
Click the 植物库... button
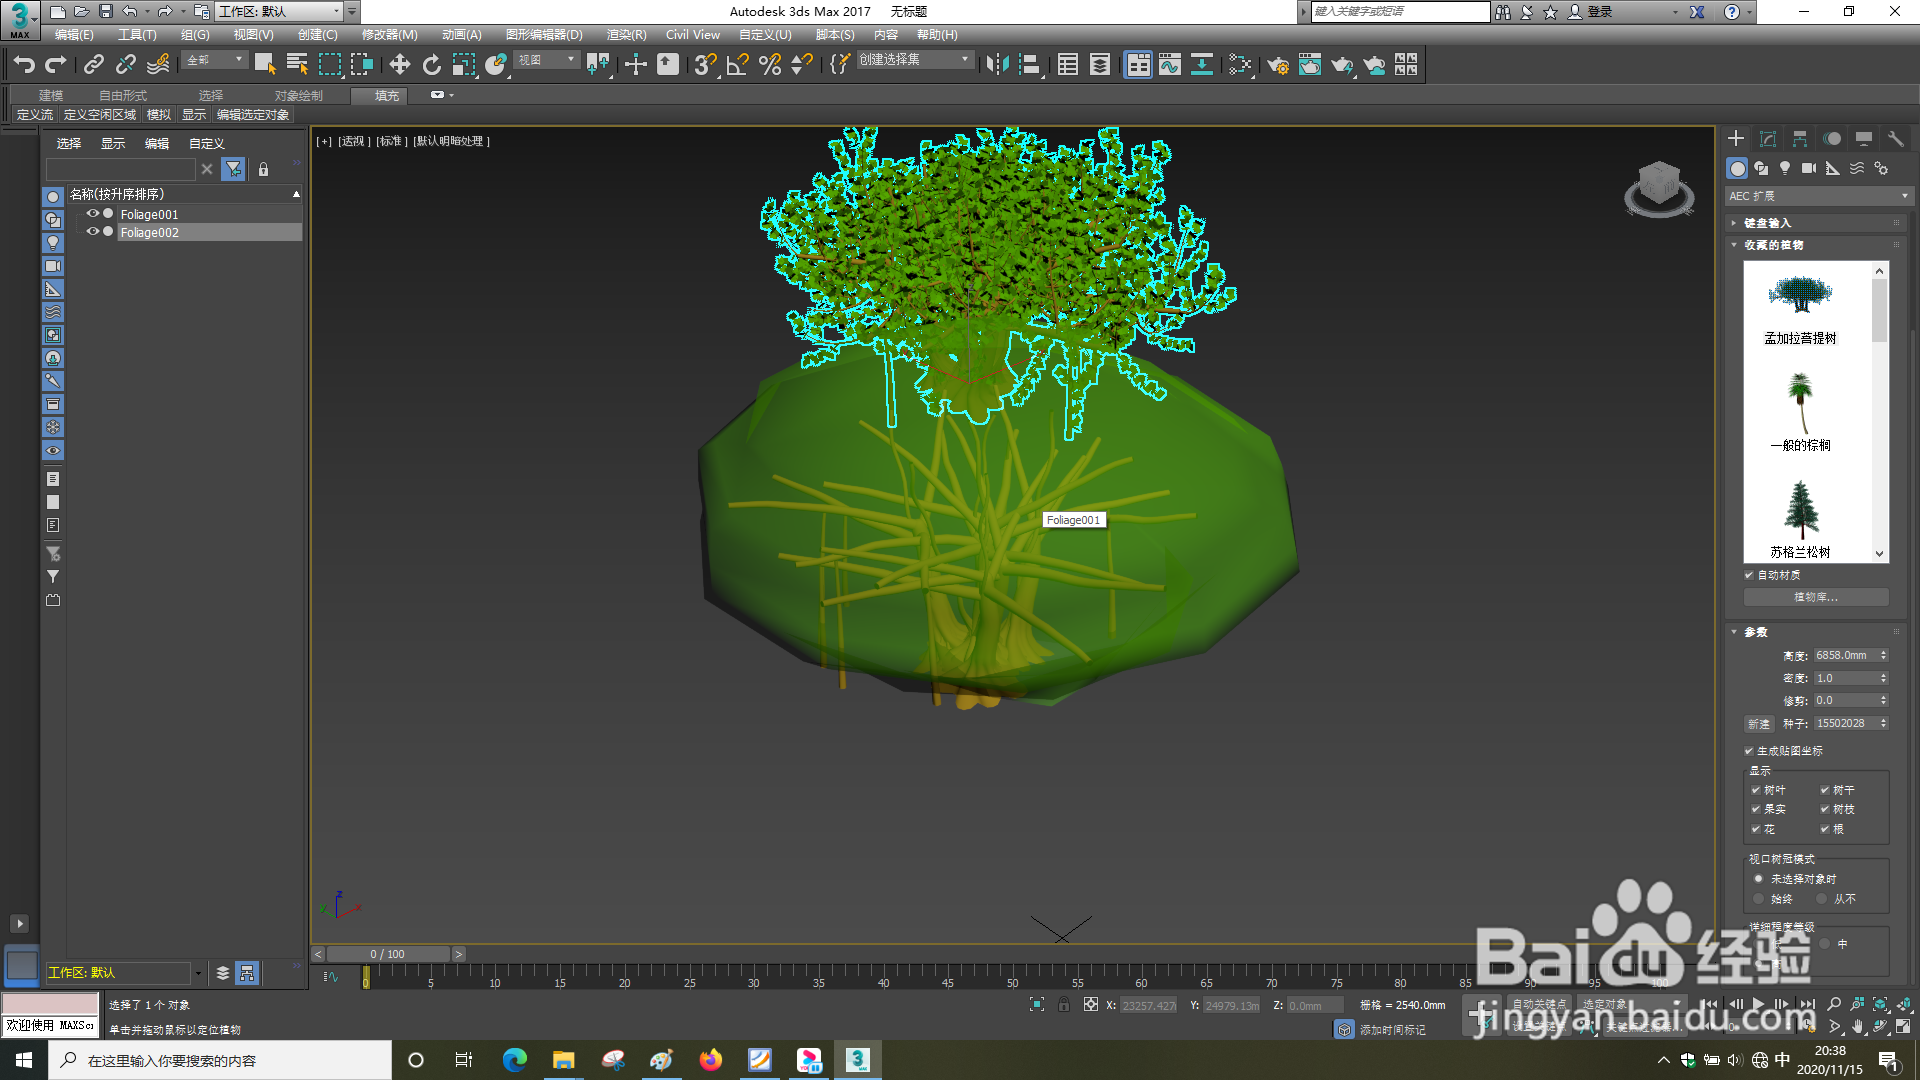tap(1815, 597)
